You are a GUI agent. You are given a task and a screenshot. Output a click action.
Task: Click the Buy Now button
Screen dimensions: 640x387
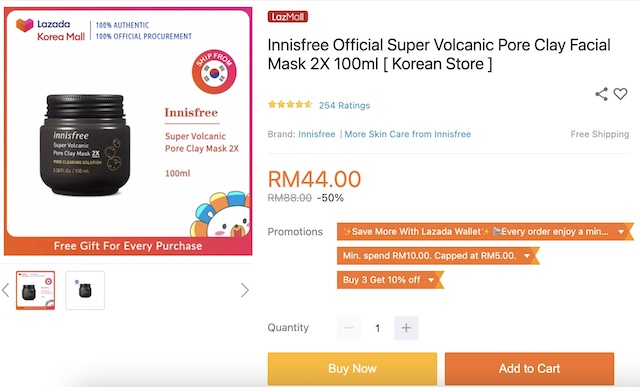point(352,369)
